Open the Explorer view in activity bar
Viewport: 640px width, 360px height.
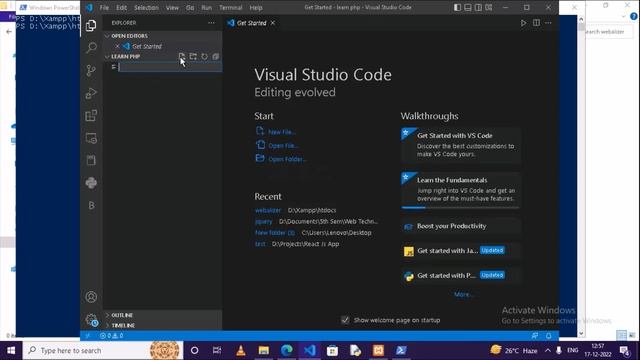(x=91, y=25)
